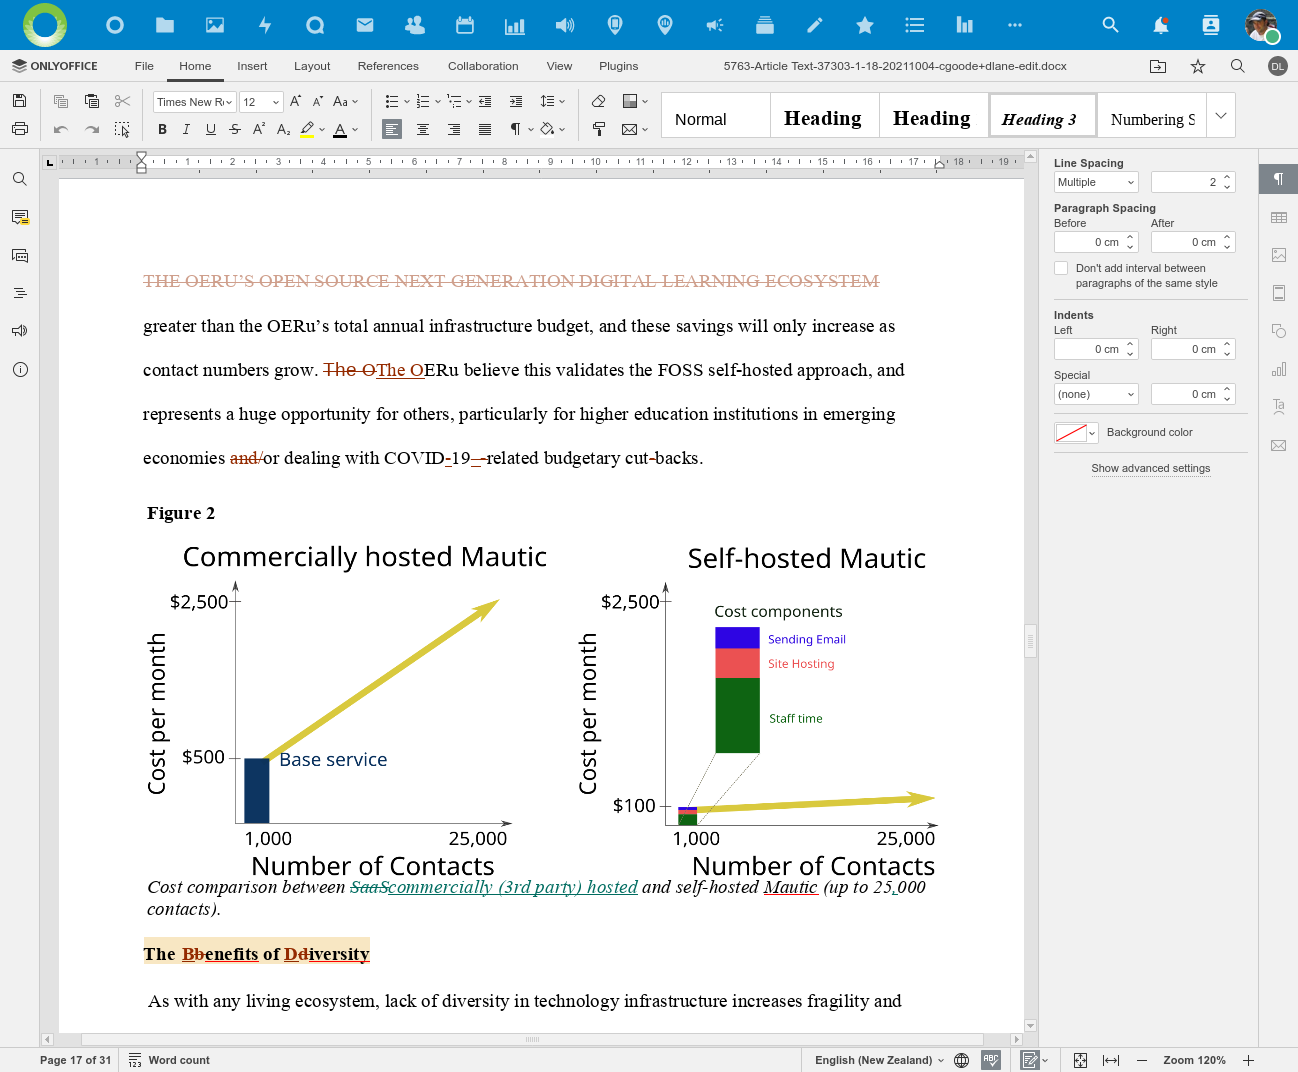The height and width of the screenshot is (1072, 1298).
Task: Toggle subscript formatting
Action: [283, 129]
